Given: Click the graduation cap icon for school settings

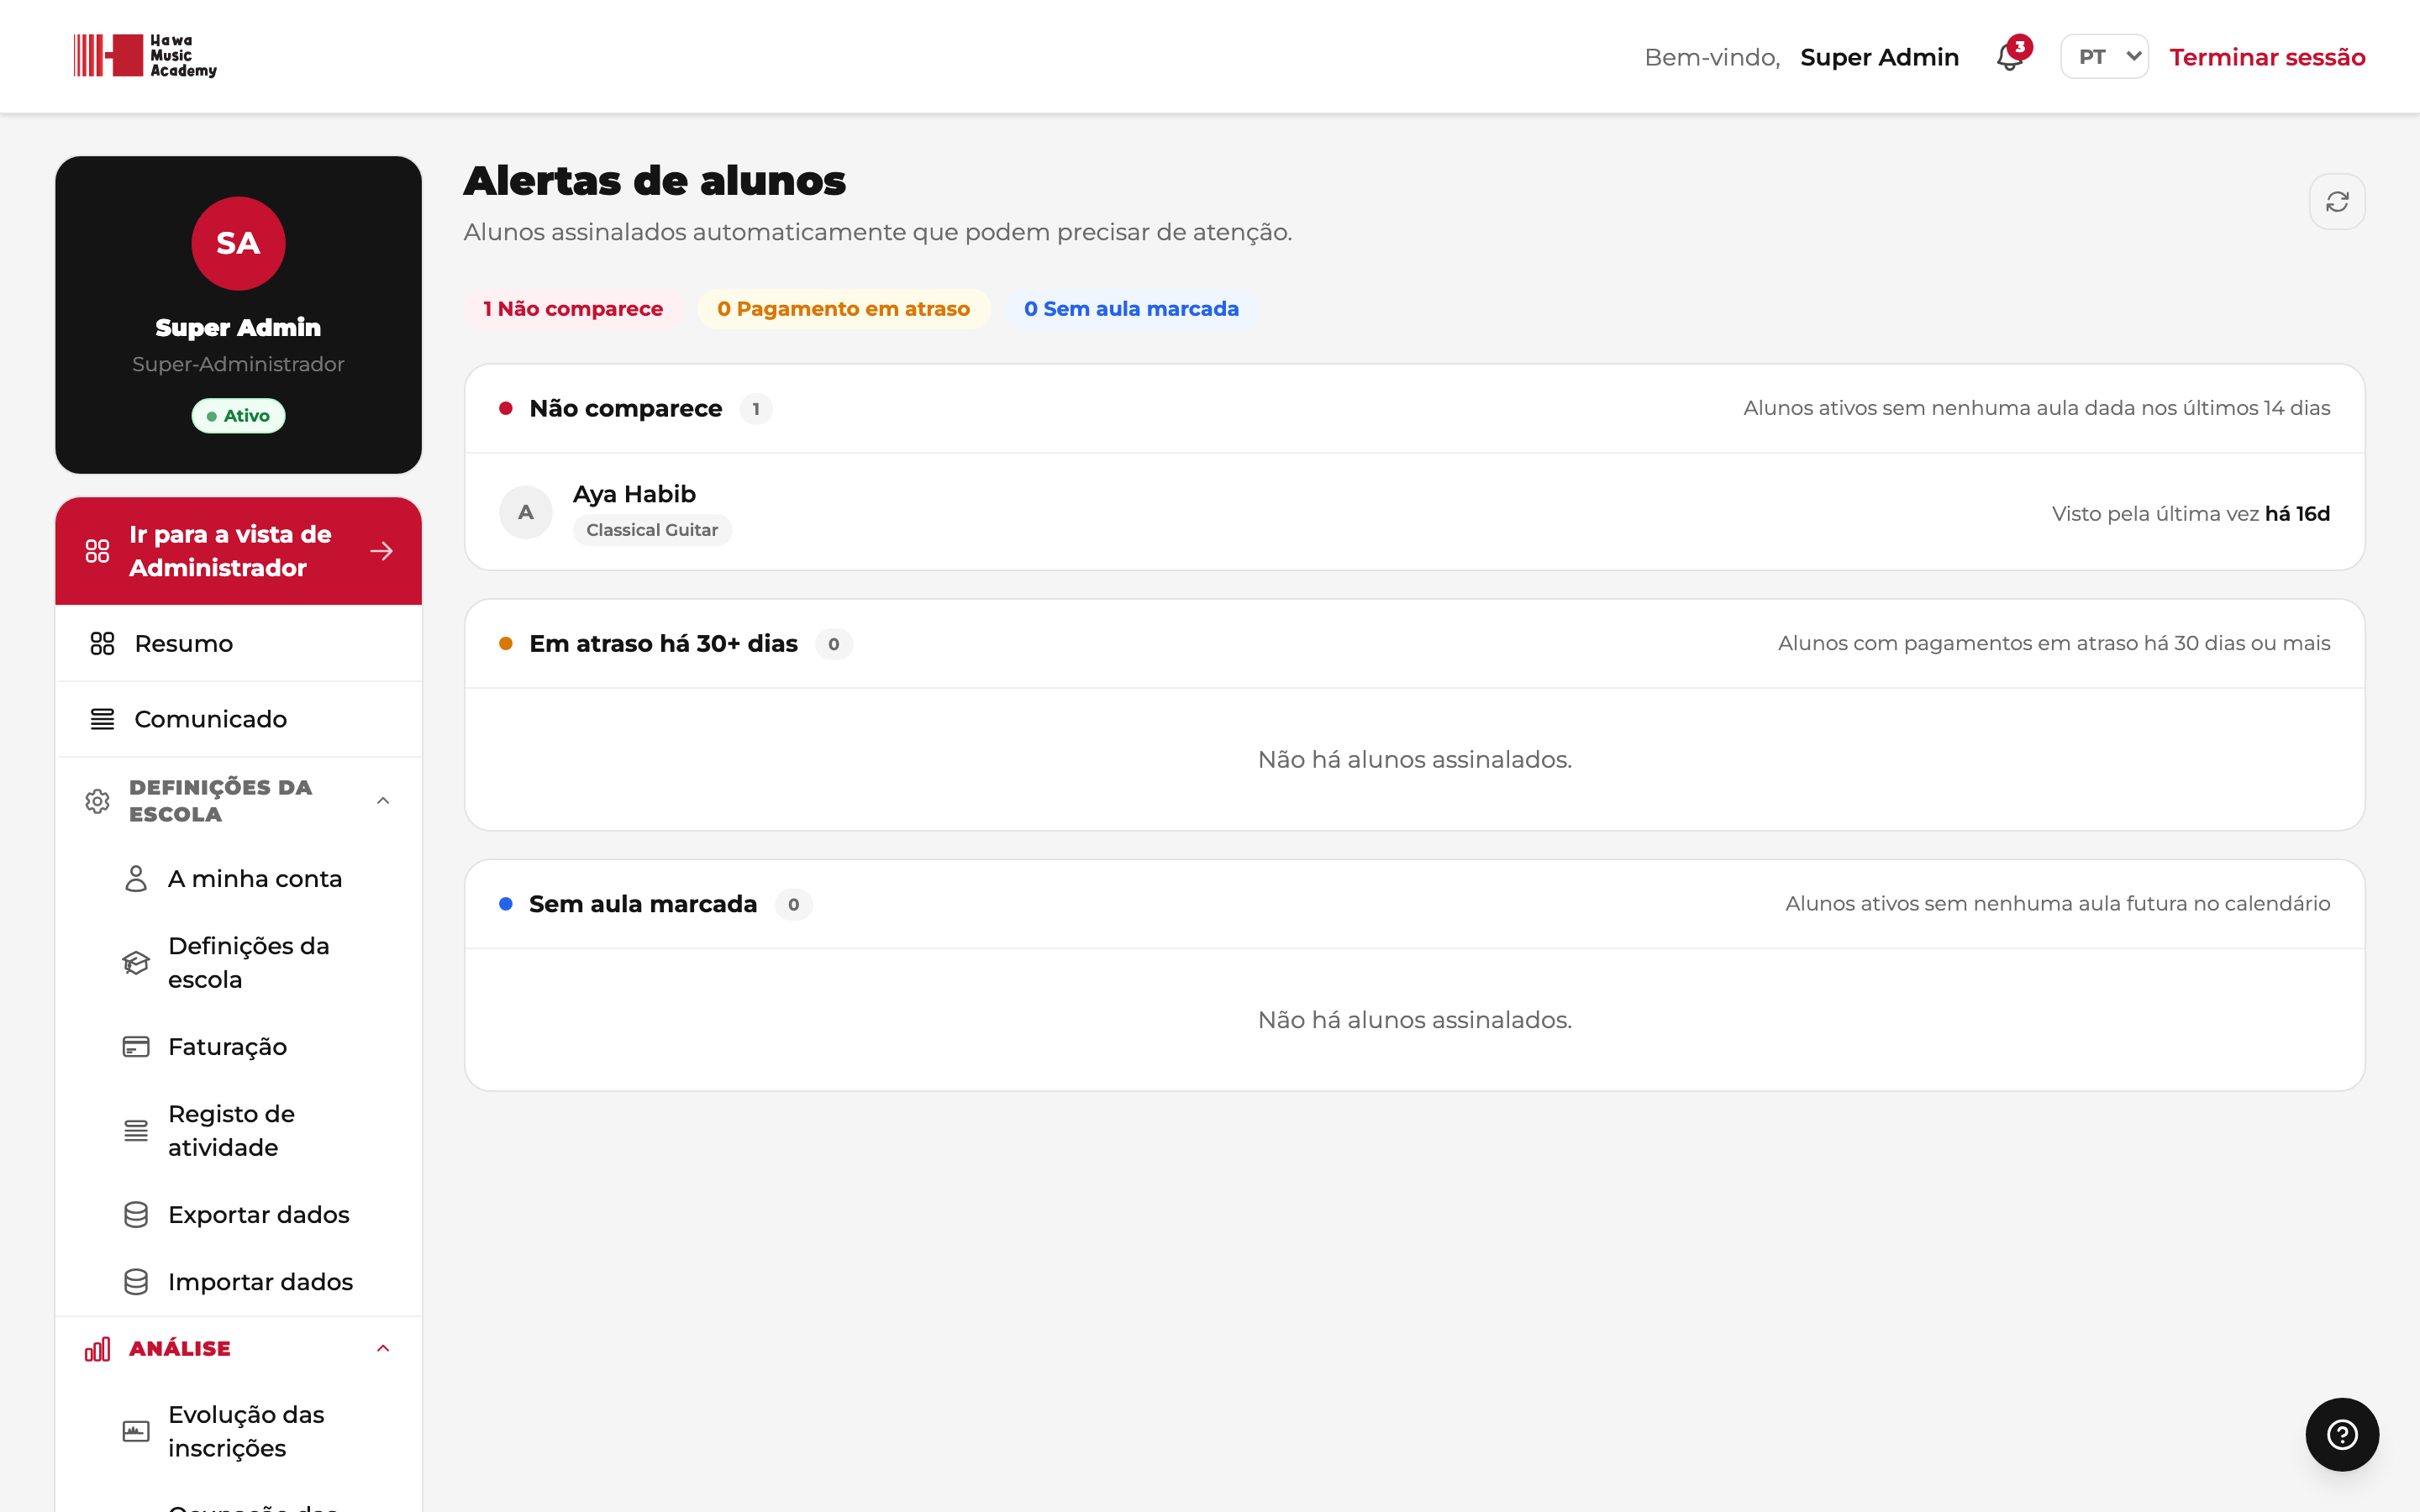Looking at the screenshot, I should coord(136,962).
